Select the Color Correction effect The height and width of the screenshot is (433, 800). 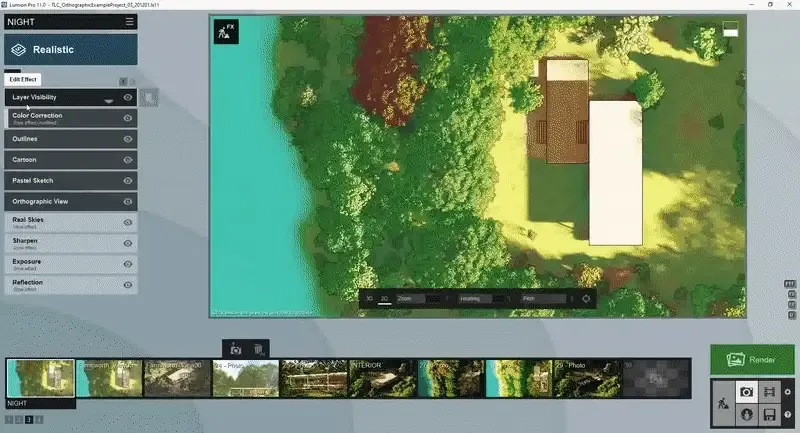(71, 118)
